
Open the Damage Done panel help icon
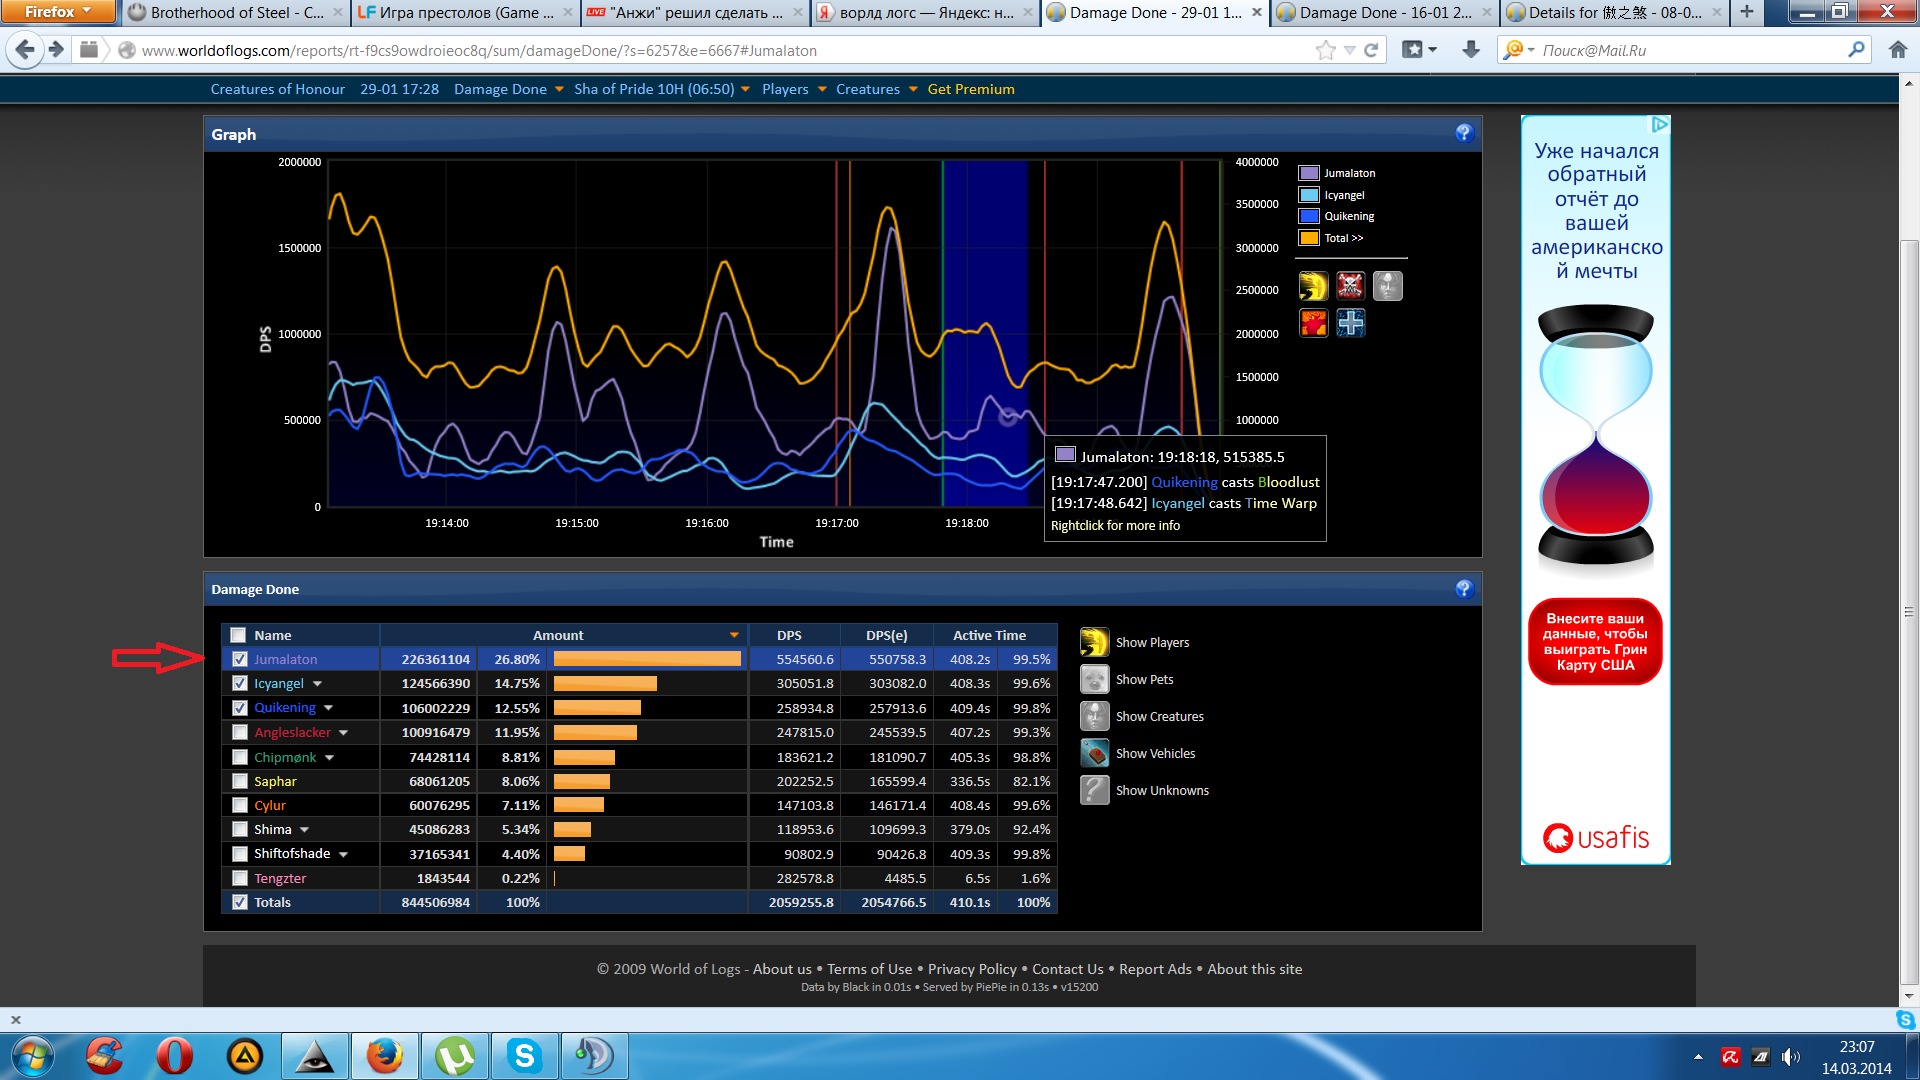pyautogui.click(x=1464, y=589)
